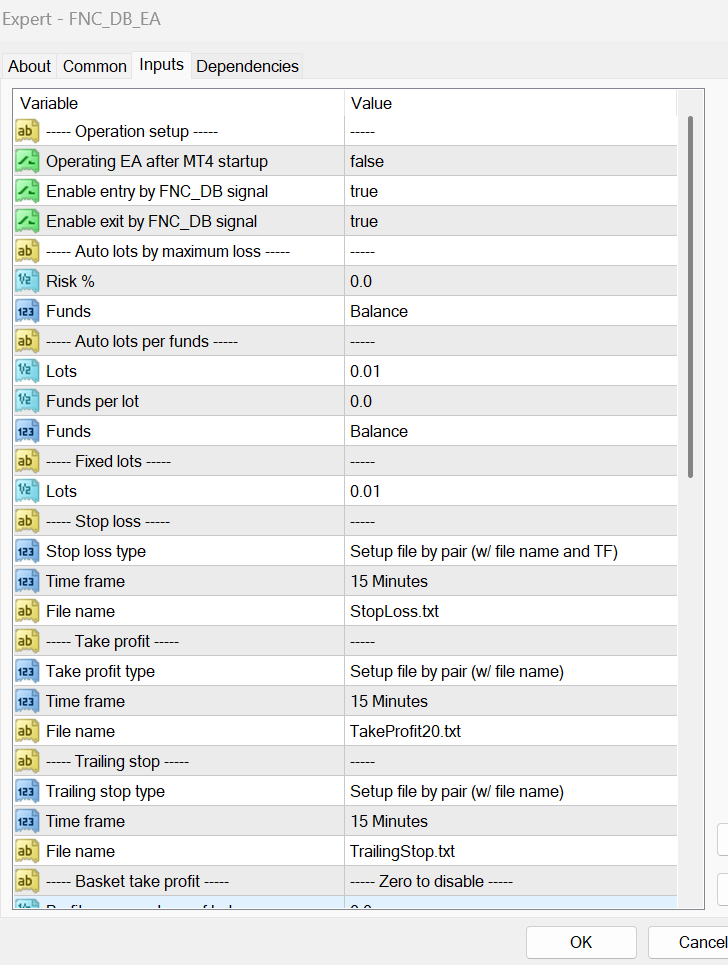Click the string icon for Auto lots by maximum loss
Viewport: 728px width, 965px height.
tap(26, 251)
